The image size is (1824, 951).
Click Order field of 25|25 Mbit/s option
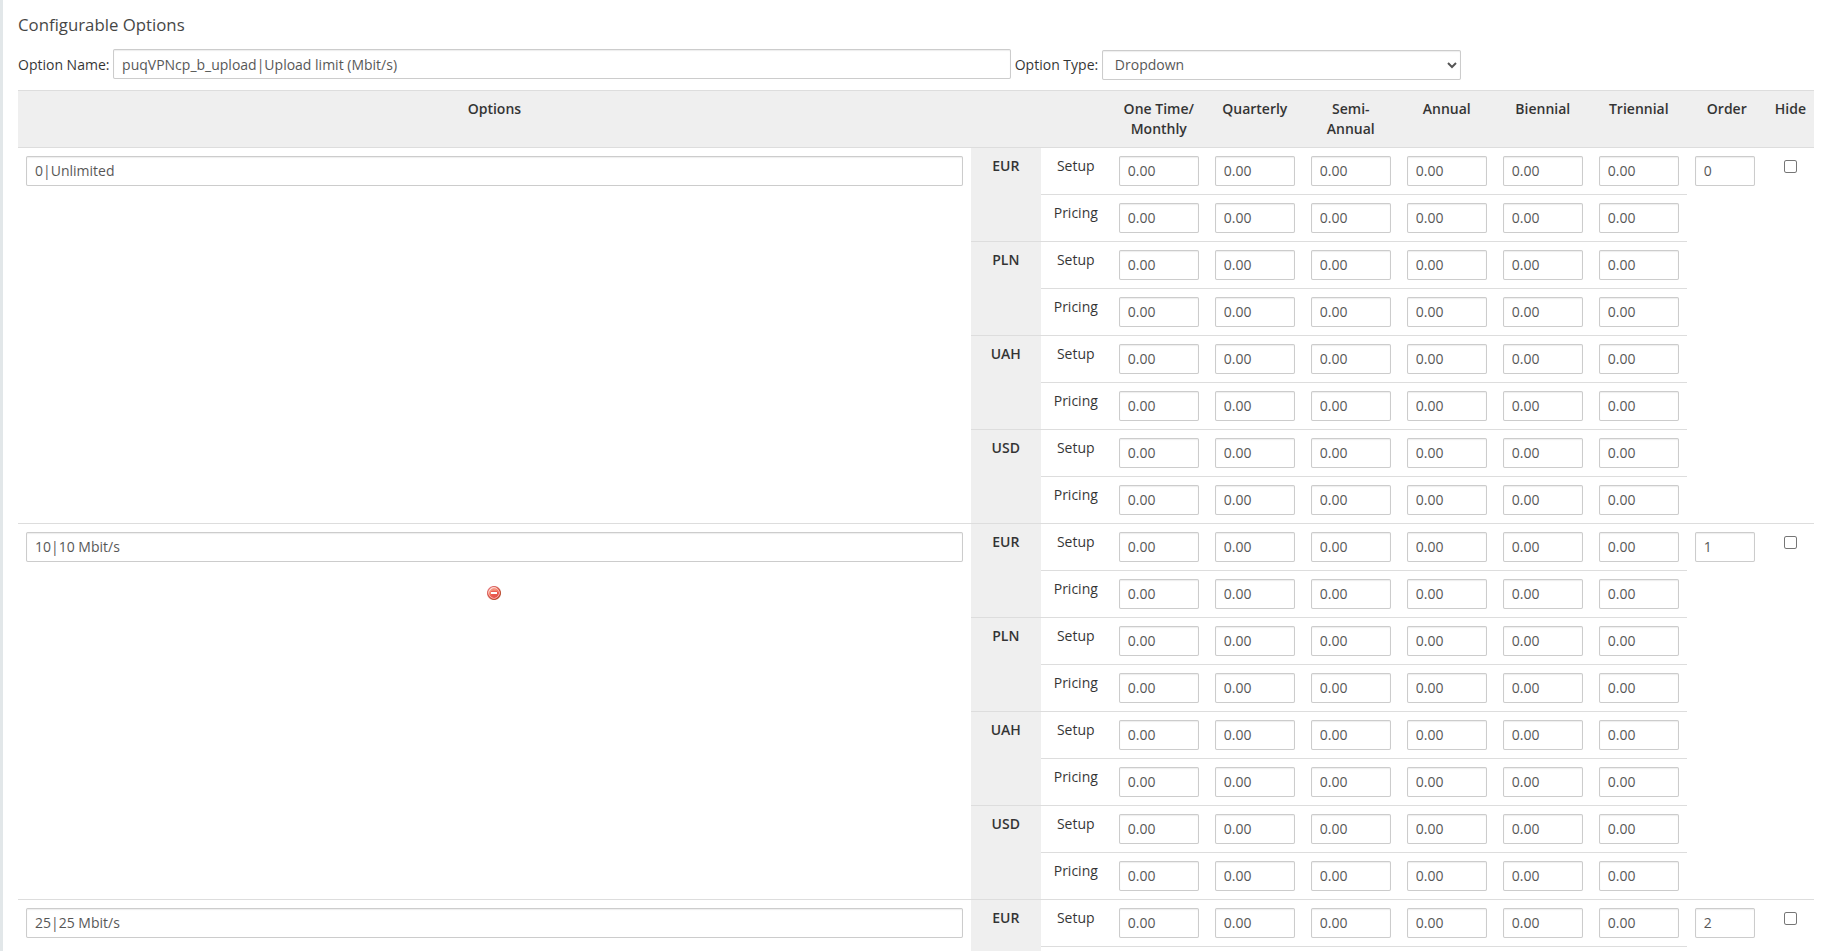tap(1725, 923)
